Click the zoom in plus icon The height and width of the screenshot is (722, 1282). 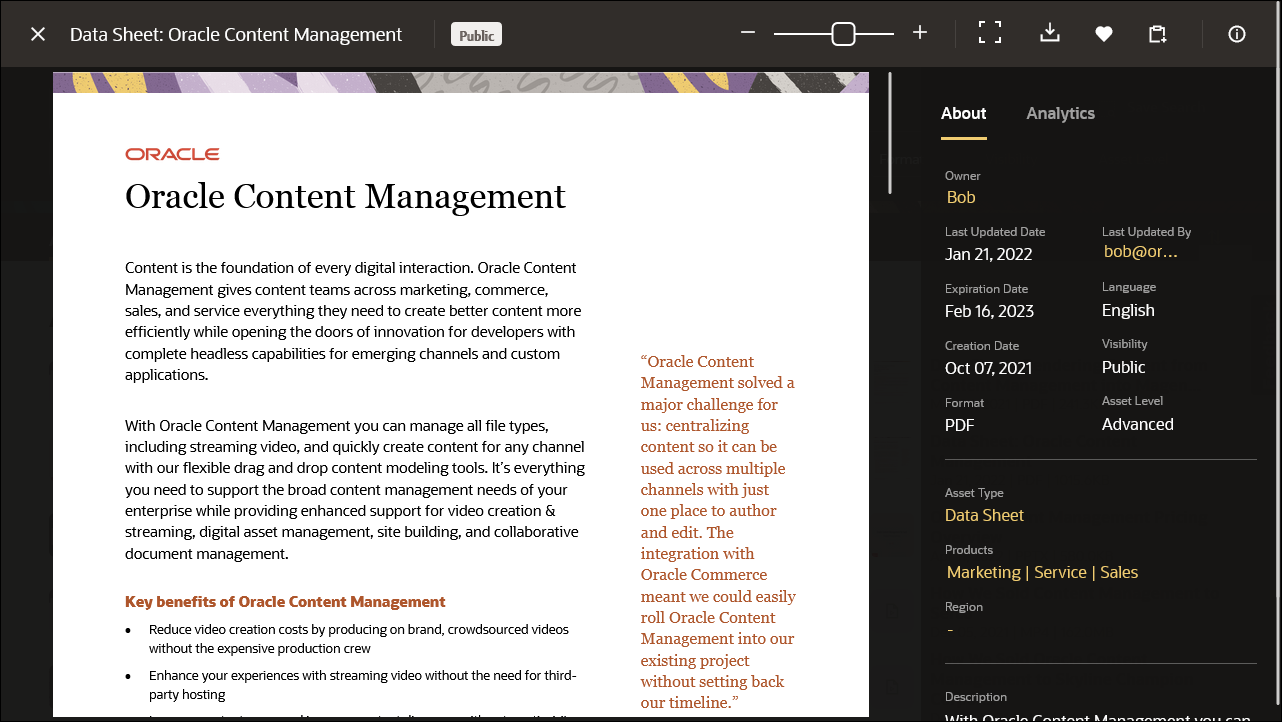point(920,33)
